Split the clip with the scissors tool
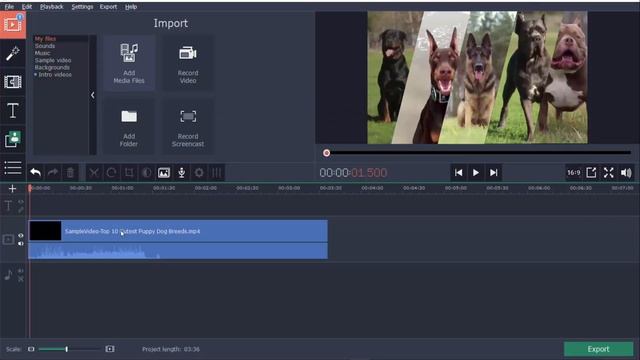 pos(94,173)
